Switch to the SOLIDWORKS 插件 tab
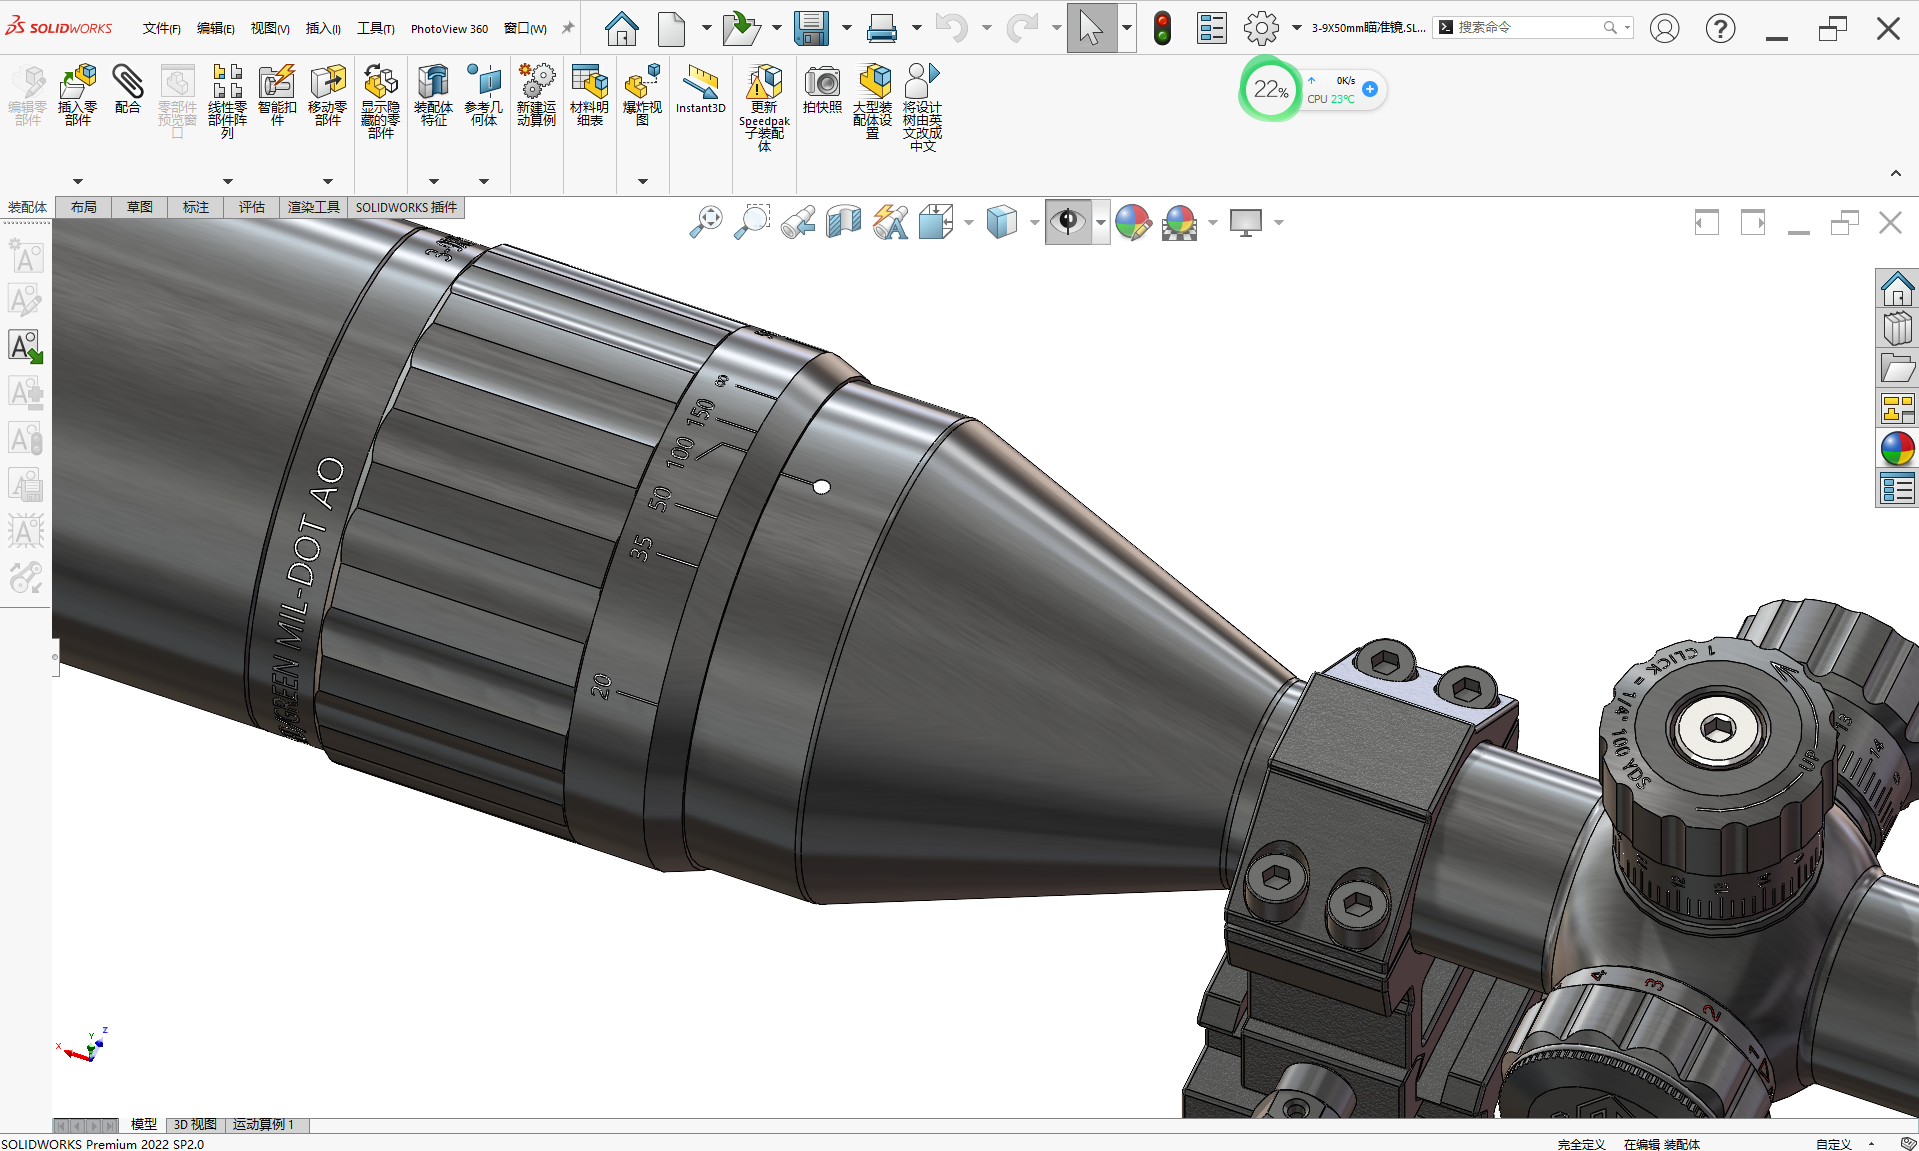This screenshot has width=1919, height=1151. tap(406, 207)
